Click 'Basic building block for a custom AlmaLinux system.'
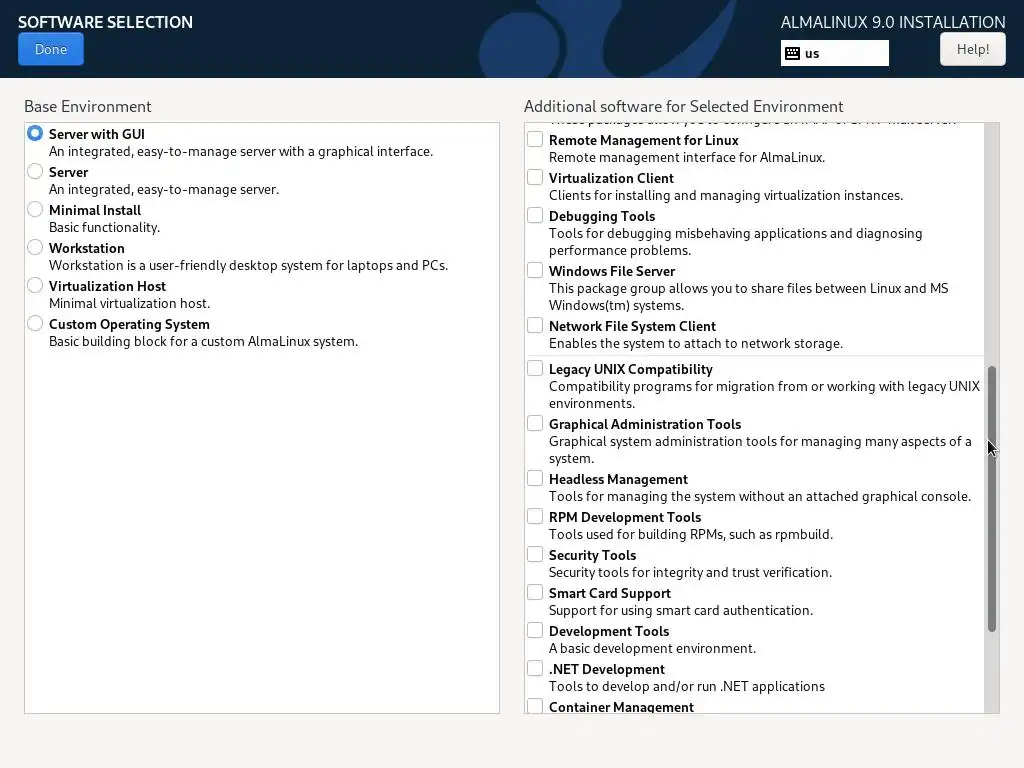The width and height of the screenshot is (1024, 768). [204, 342]
